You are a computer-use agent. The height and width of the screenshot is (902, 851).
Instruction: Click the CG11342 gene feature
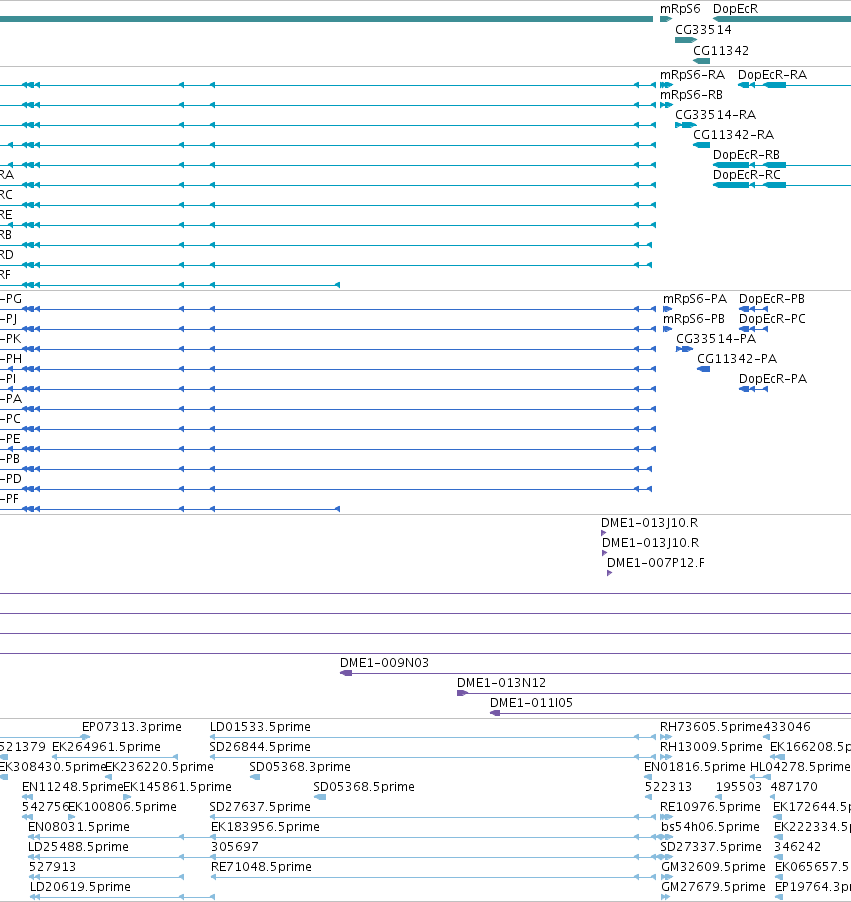701,60
